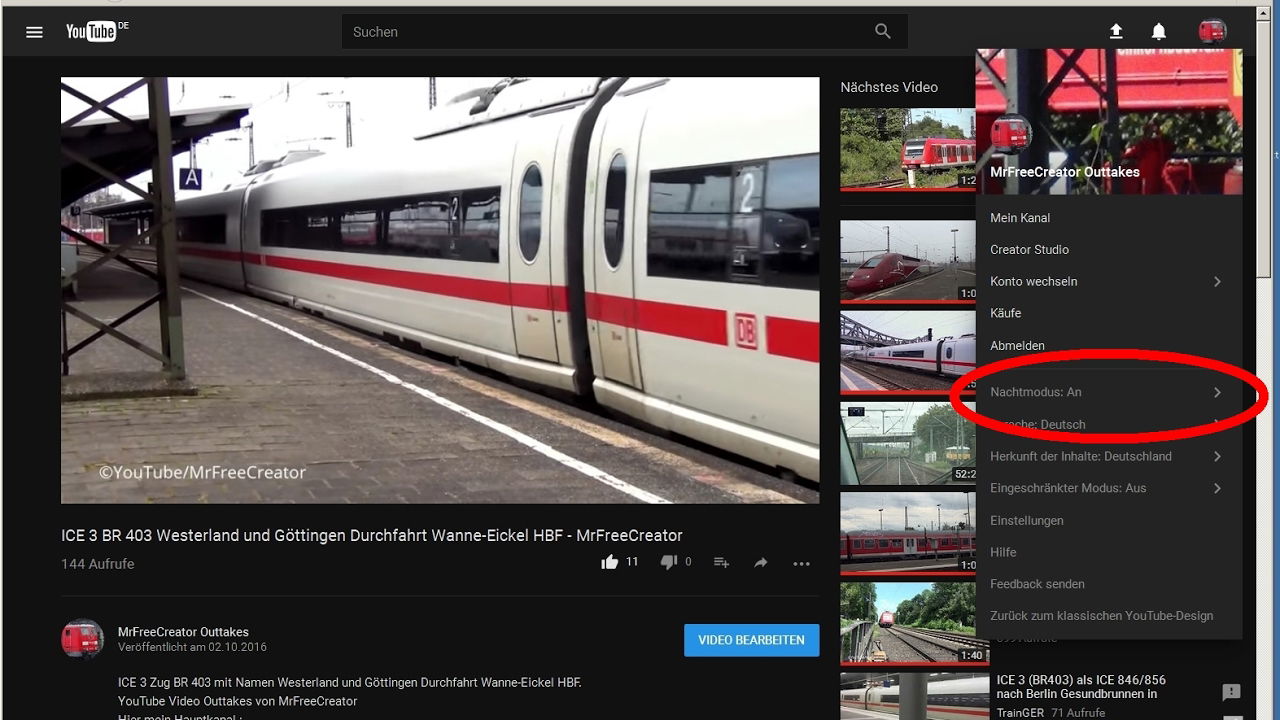Turn off Nachtmodus in the account menu
The image size is (1280, 720).
tap(1035, 392)
